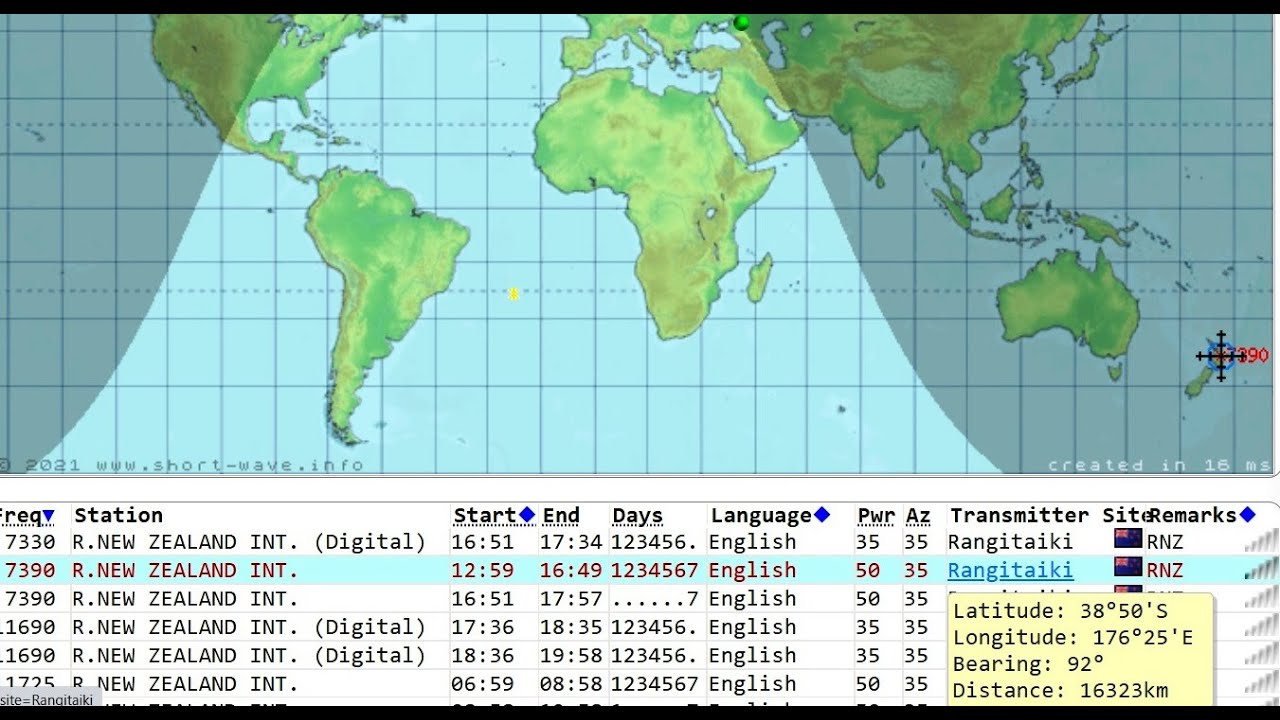Sort table by the Pwr column header
The height and width of the screenshot is (720, 1280).
(x=876, y=515)
